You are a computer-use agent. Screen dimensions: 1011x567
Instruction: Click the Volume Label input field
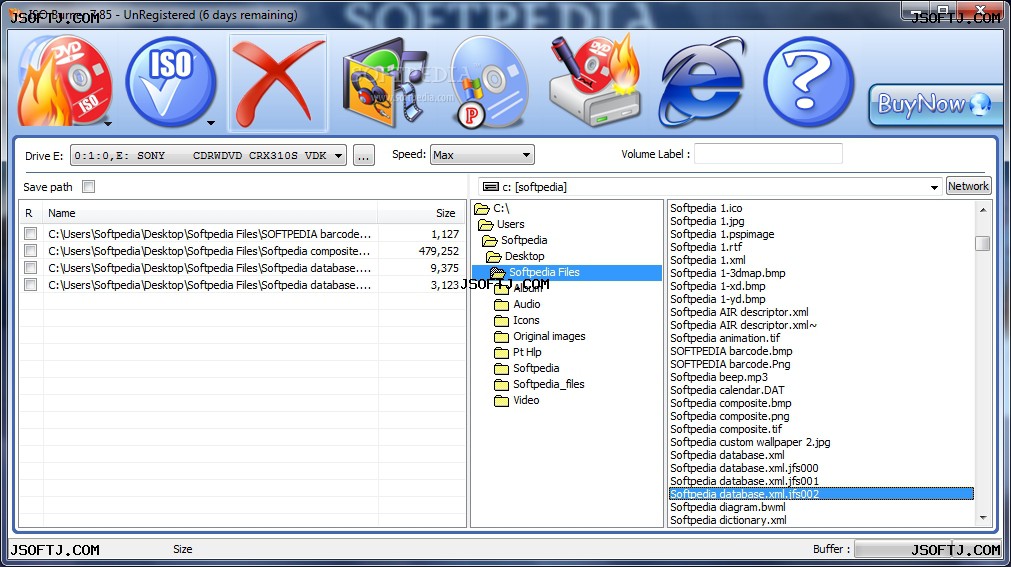[768, 154]
